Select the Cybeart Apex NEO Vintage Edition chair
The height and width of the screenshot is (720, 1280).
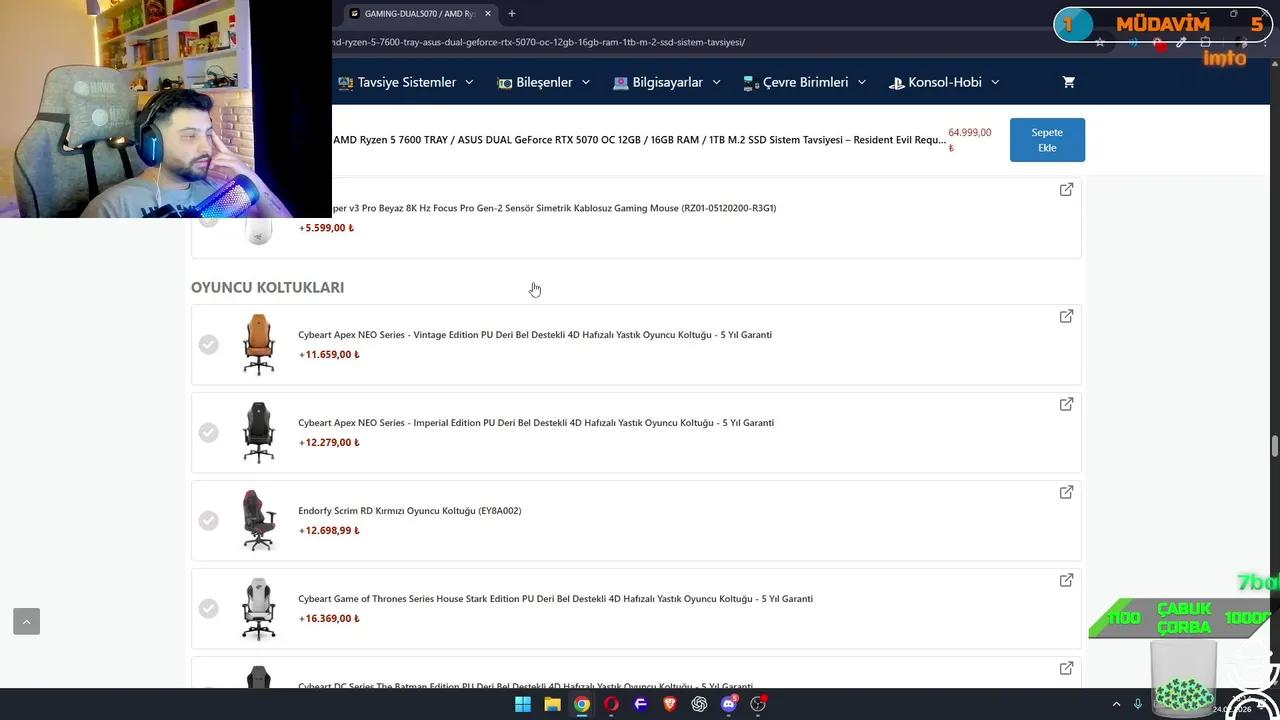[208, 344]
